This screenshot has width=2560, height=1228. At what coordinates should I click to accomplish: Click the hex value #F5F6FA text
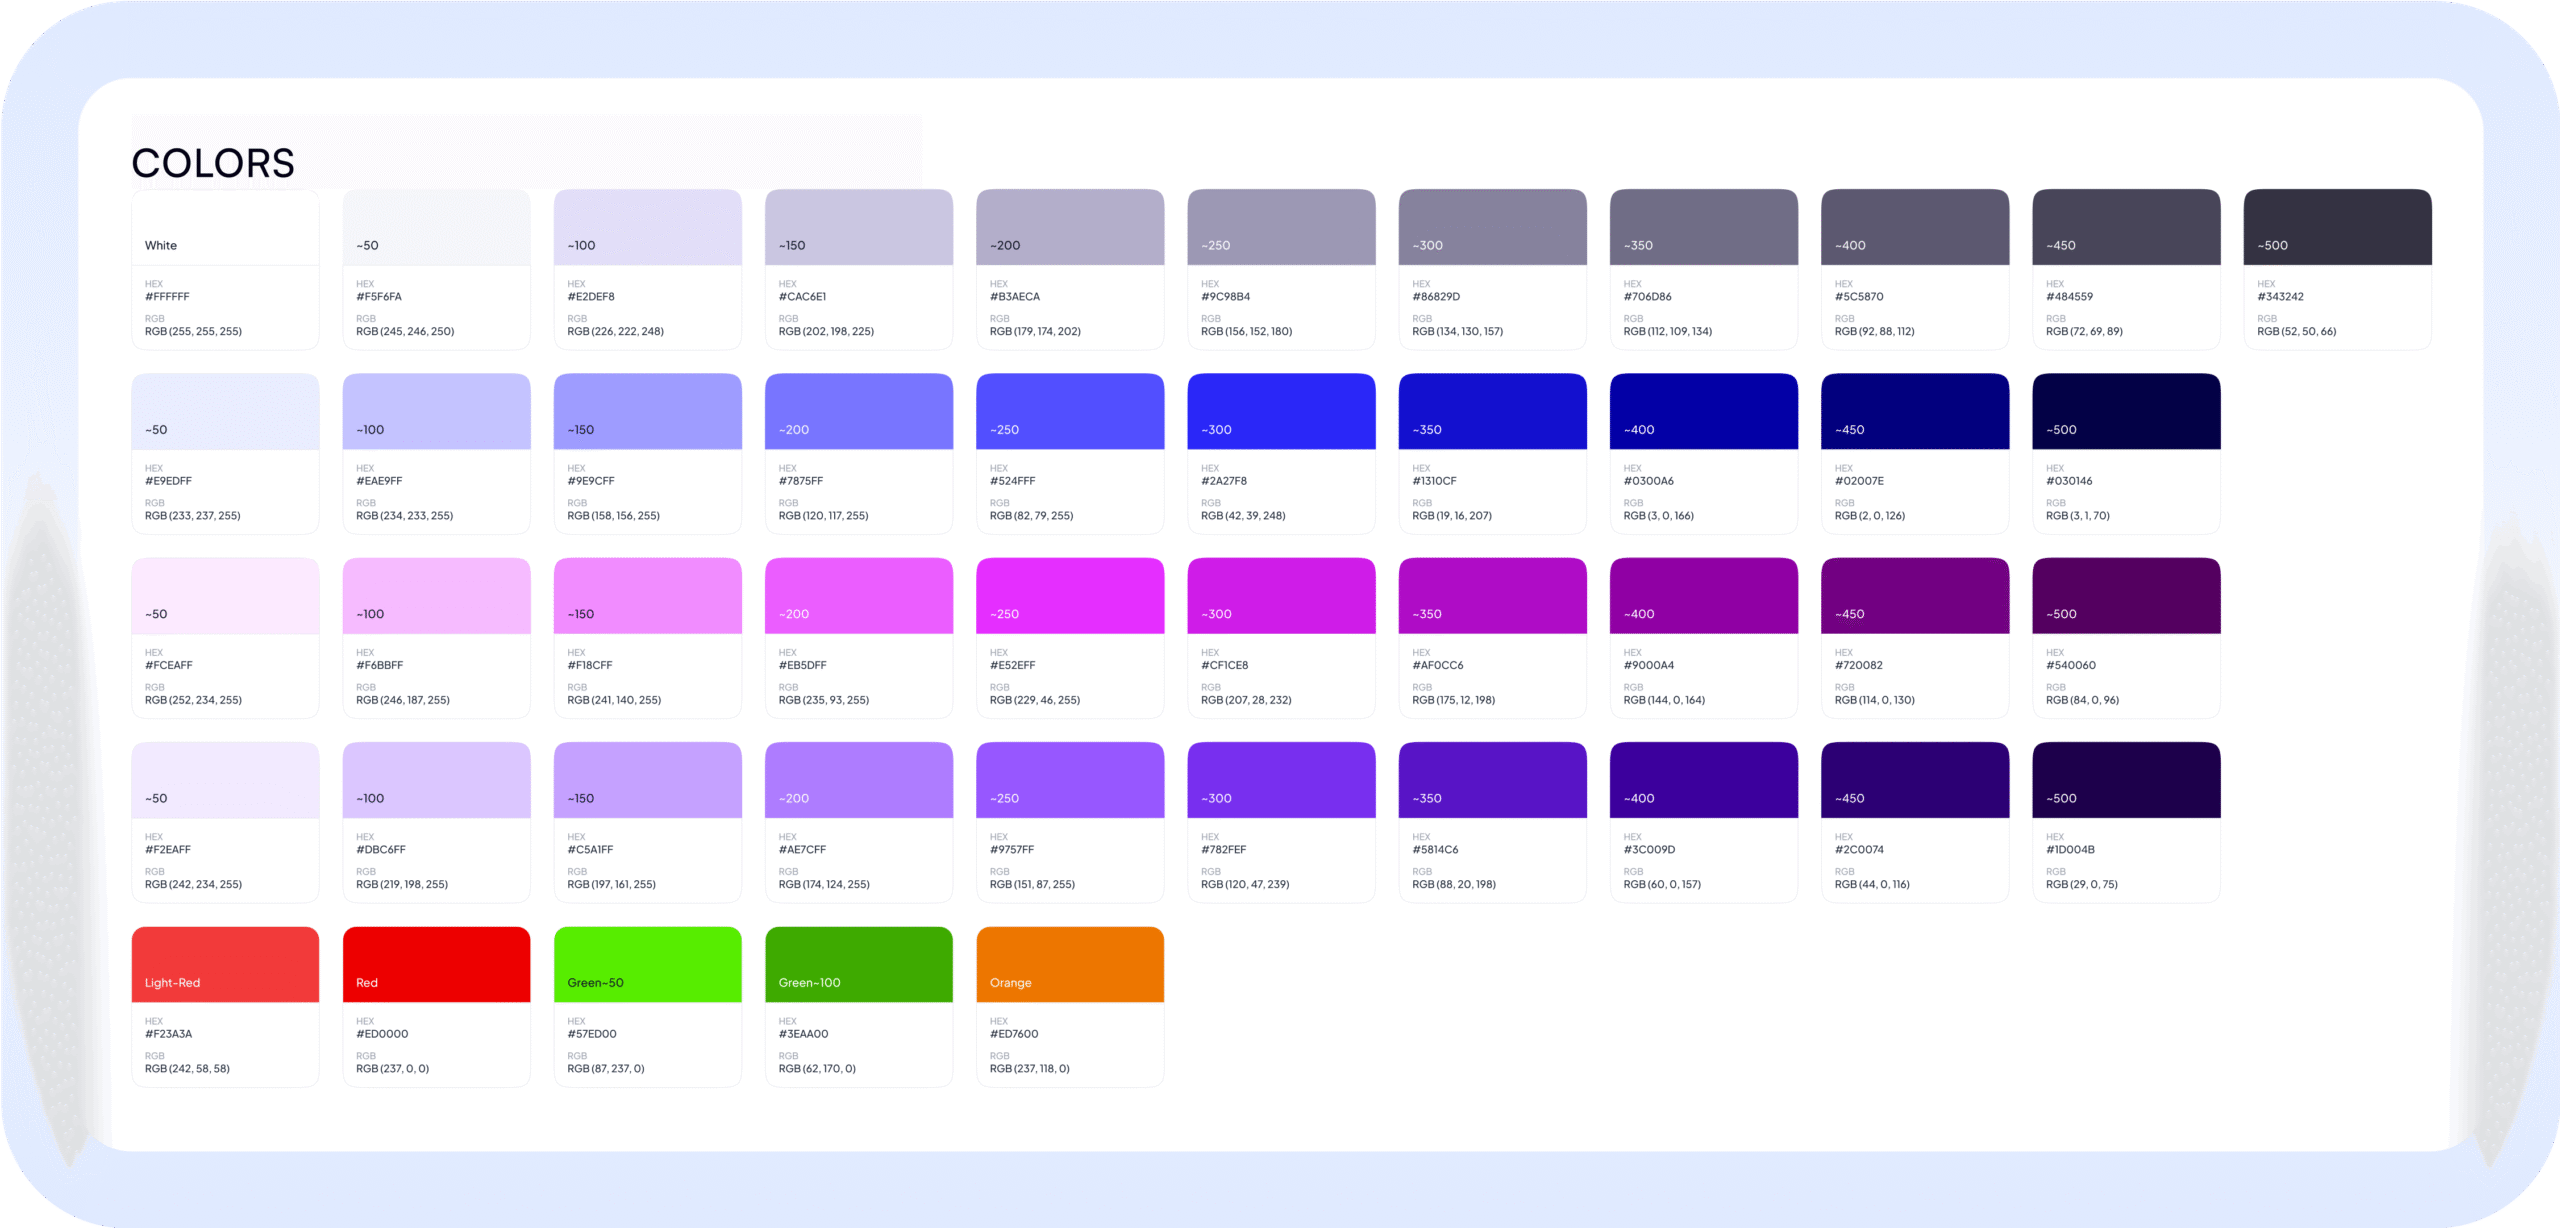[379, 297]
